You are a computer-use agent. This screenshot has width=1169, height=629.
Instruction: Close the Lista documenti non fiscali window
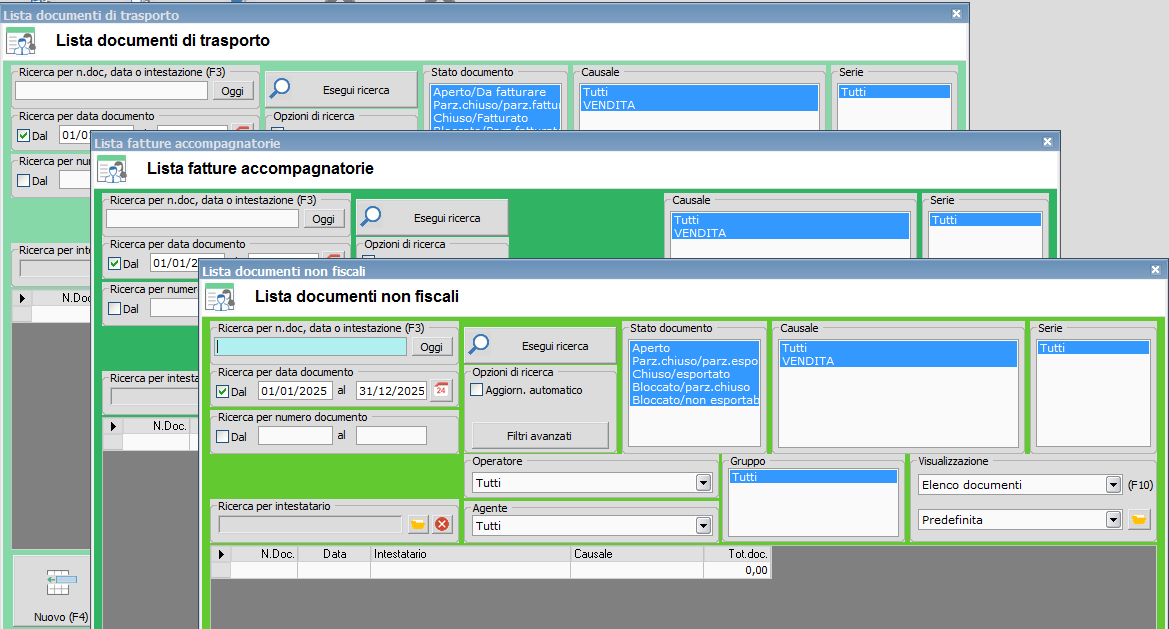click(1155, 270)
